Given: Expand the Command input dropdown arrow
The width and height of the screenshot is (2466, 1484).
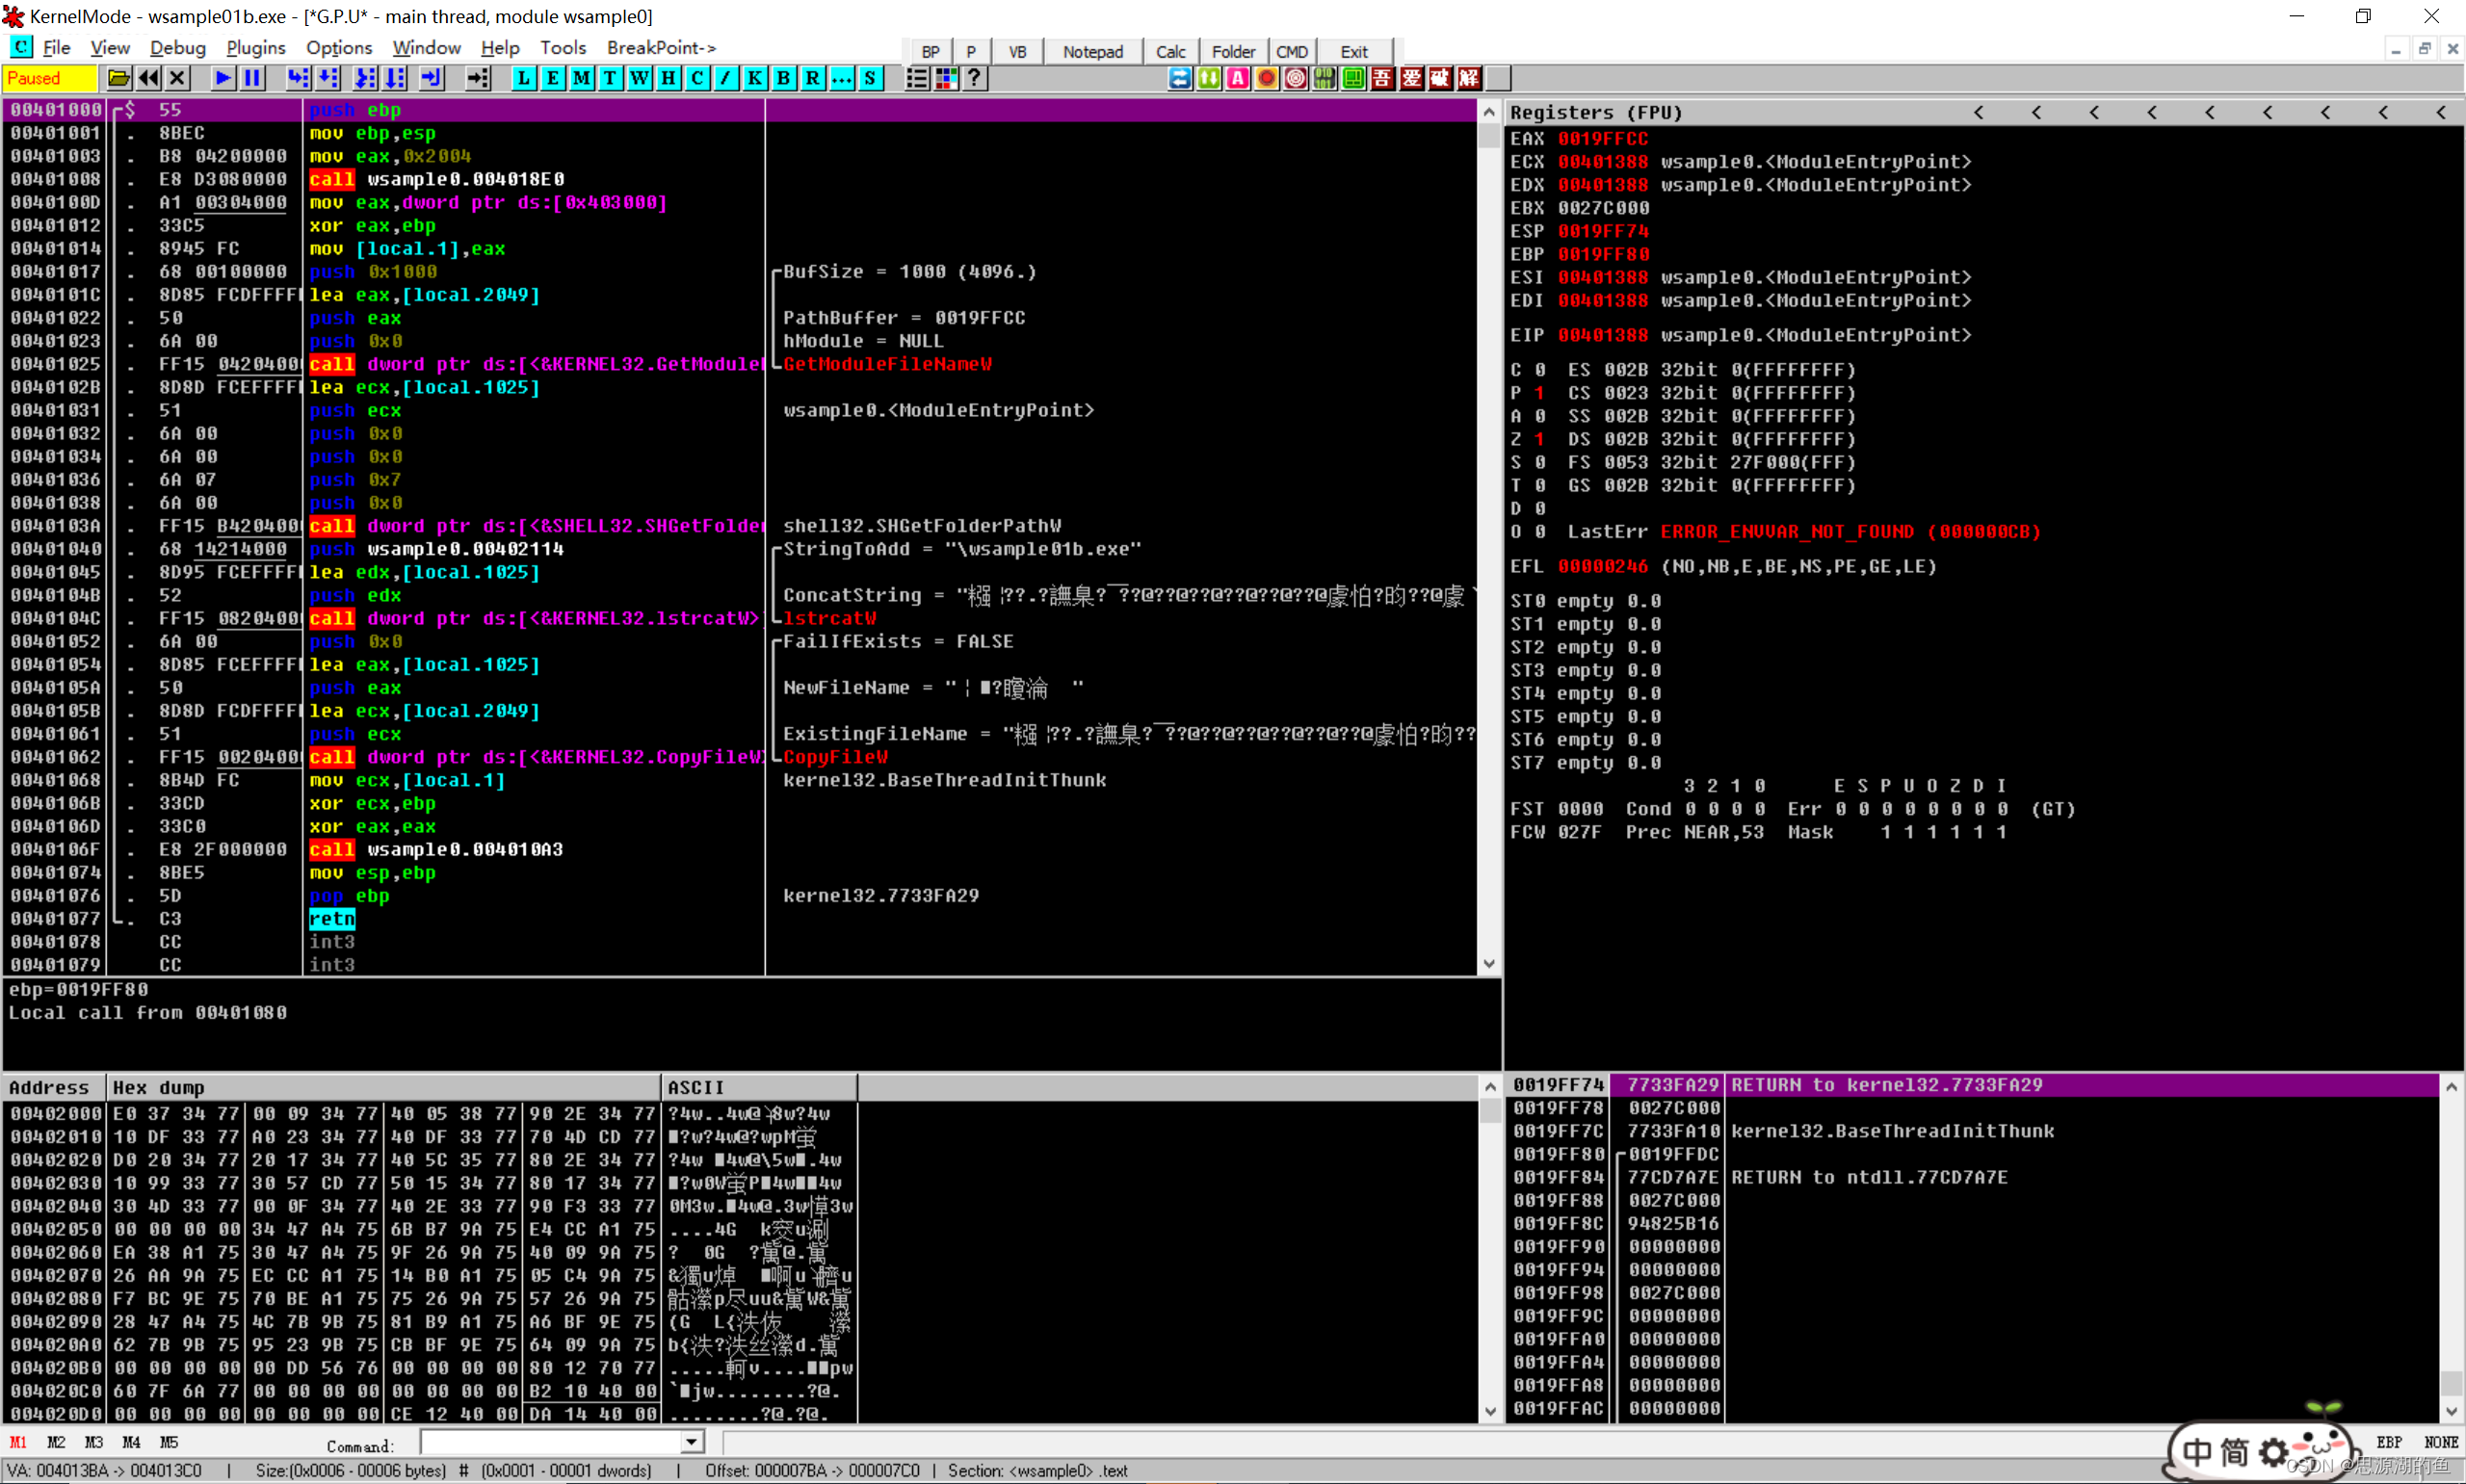Looking at the screenshot, I should [x=691, y=1442].
